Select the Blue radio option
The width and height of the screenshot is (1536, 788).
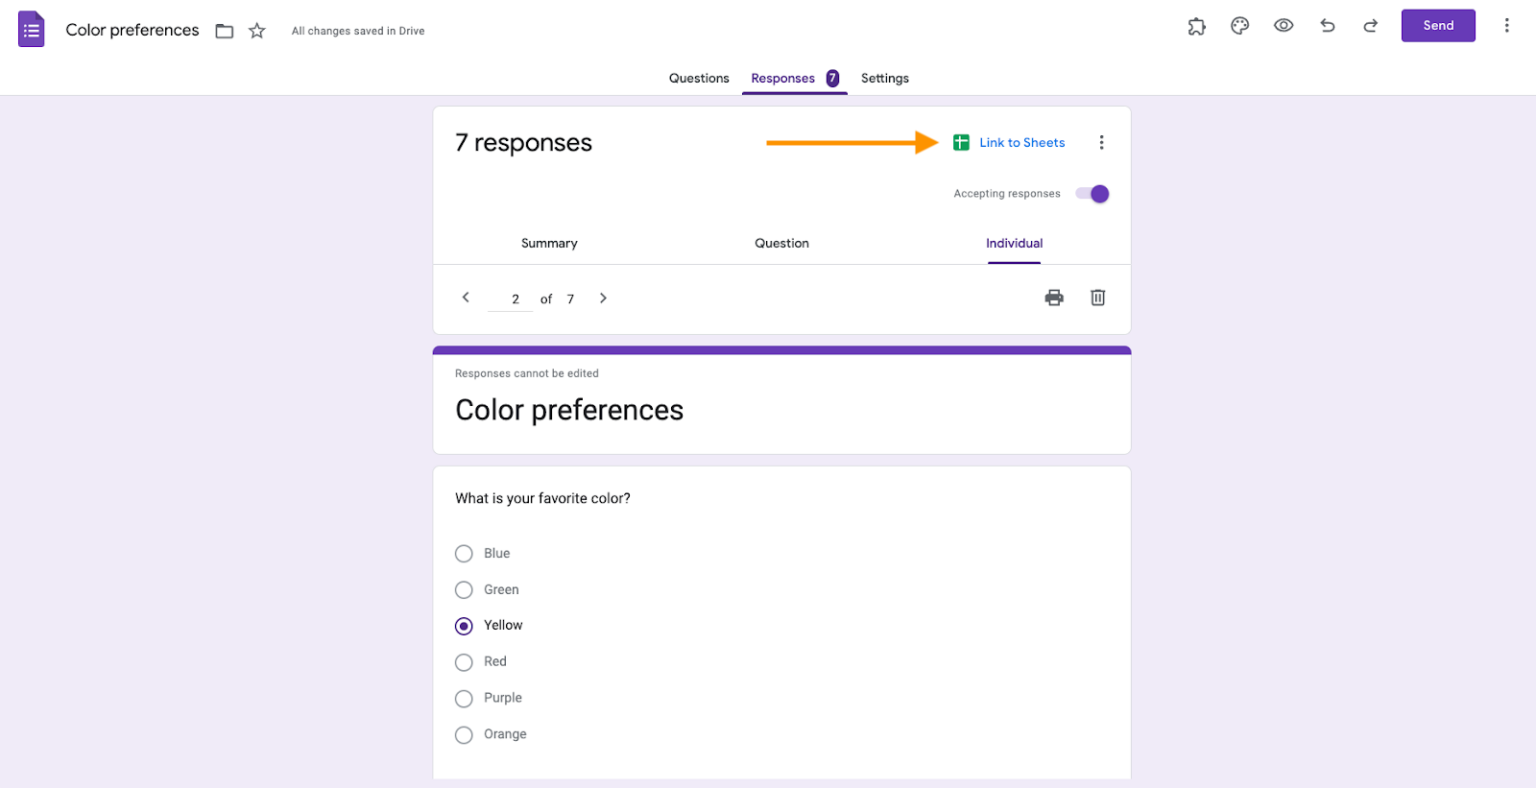[x=464, y=553]
